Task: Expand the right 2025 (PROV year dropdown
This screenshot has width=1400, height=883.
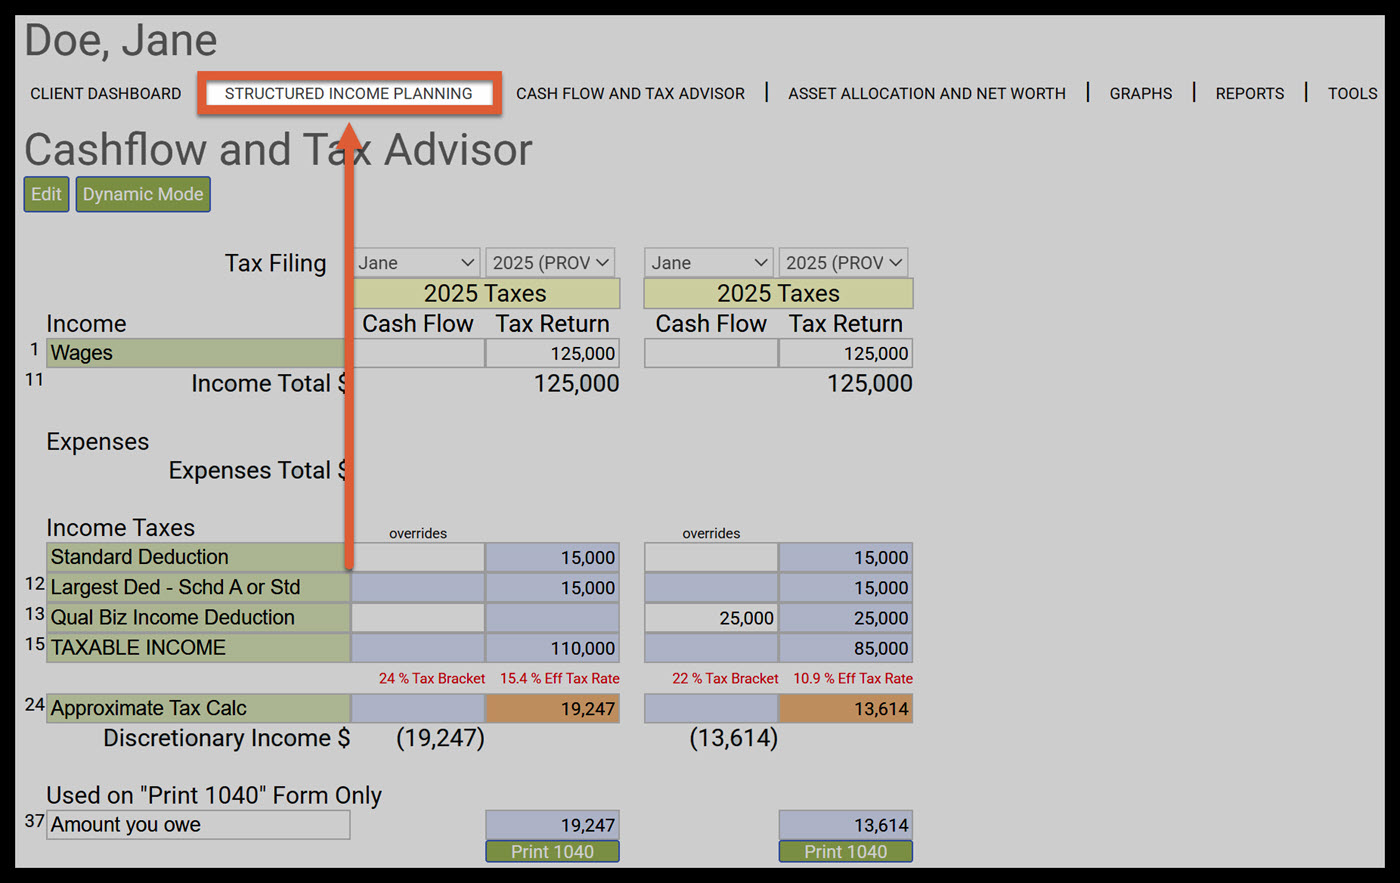Action: point(843,262)
